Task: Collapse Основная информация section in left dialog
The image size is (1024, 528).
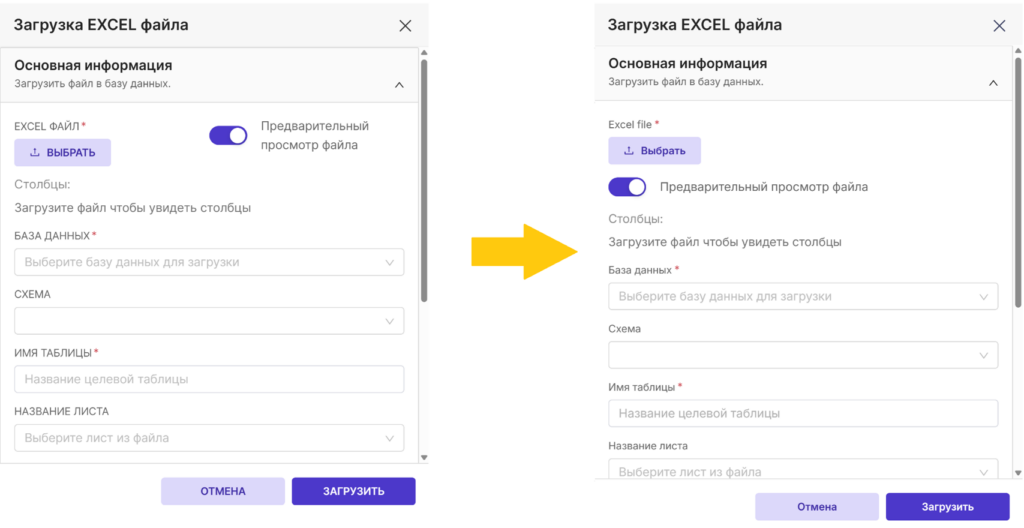Action: pos(400,85)
